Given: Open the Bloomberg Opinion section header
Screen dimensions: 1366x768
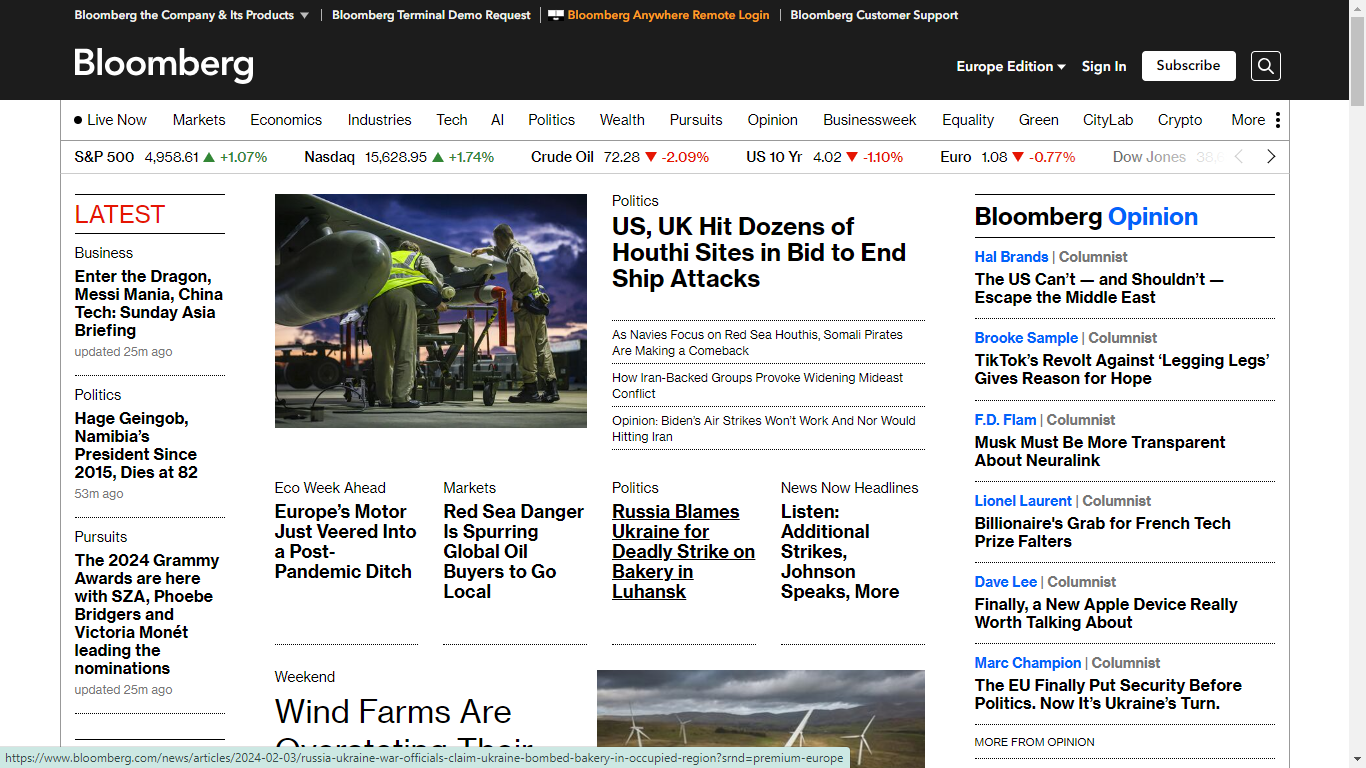Looking at the screenshot, I should [x=1086, y=217].
